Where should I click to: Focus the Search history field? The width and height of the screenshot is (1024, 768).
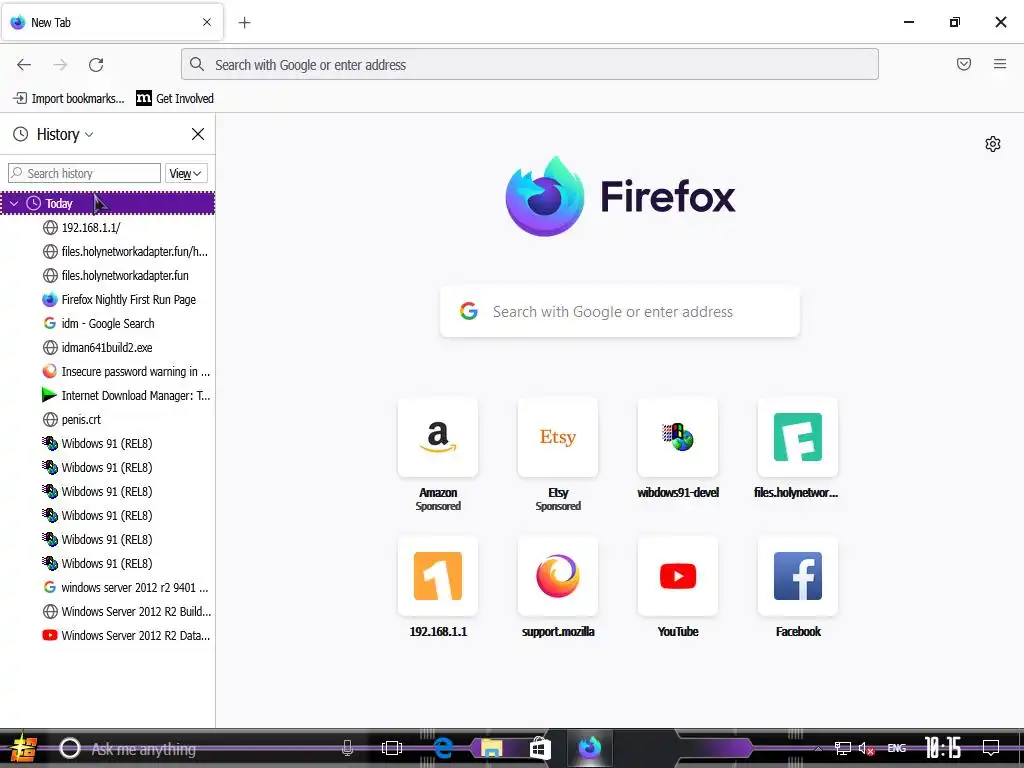[x=84, y=173]
